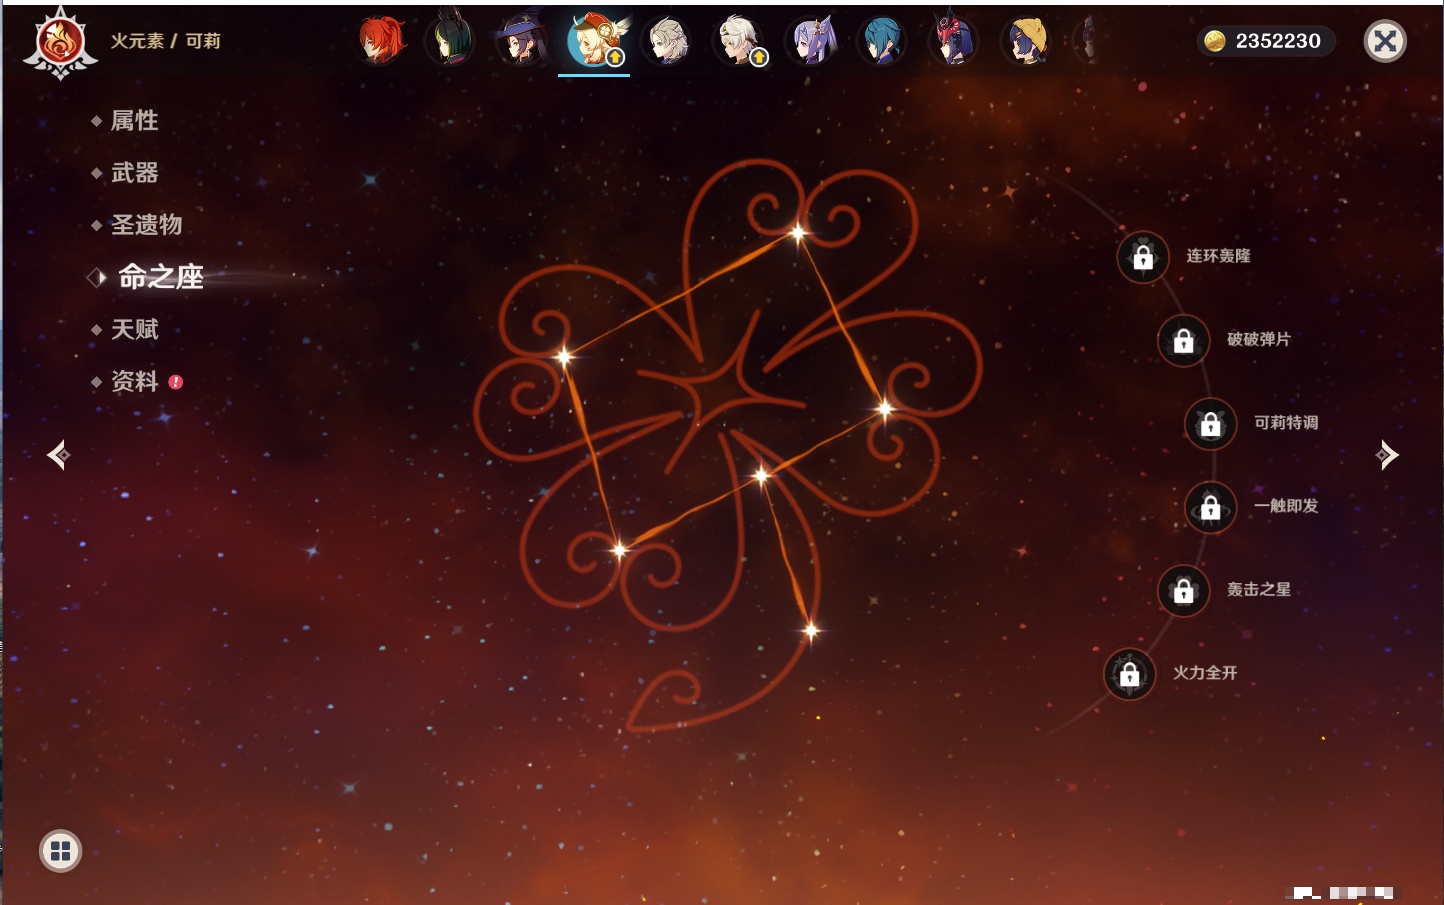Click the lock icon for 破破弹片
The image size is (1444, 905).
coord(1183,341)
